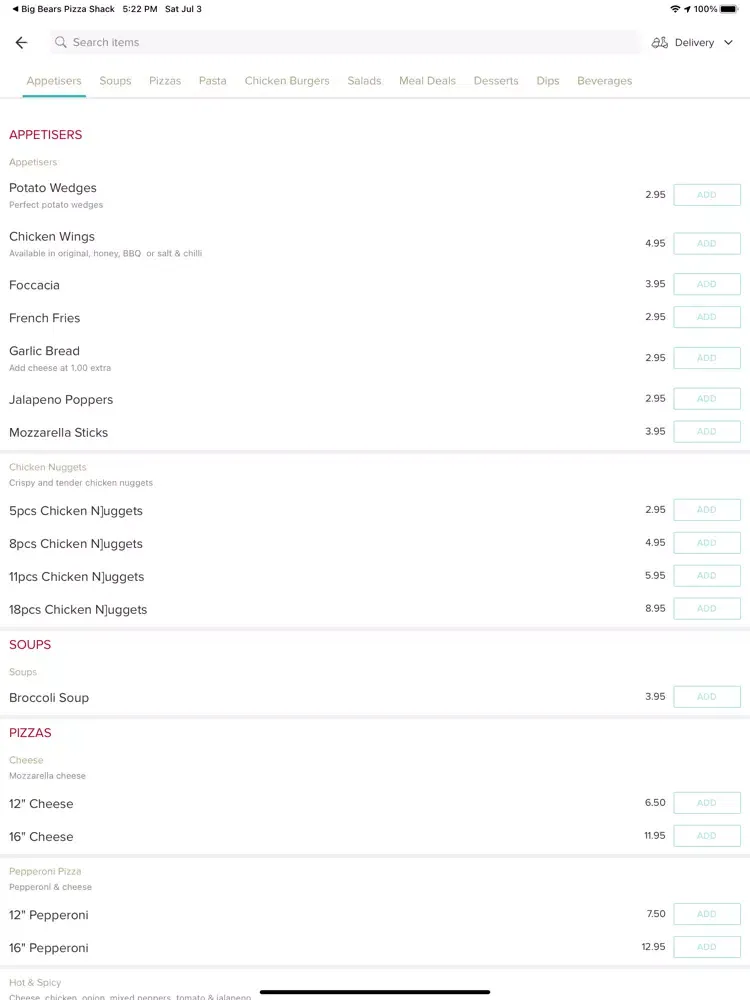Add 16" Cheese pizza to order
The height and width of the screenshot is (1000, 750).
click(x=707, y=836)
